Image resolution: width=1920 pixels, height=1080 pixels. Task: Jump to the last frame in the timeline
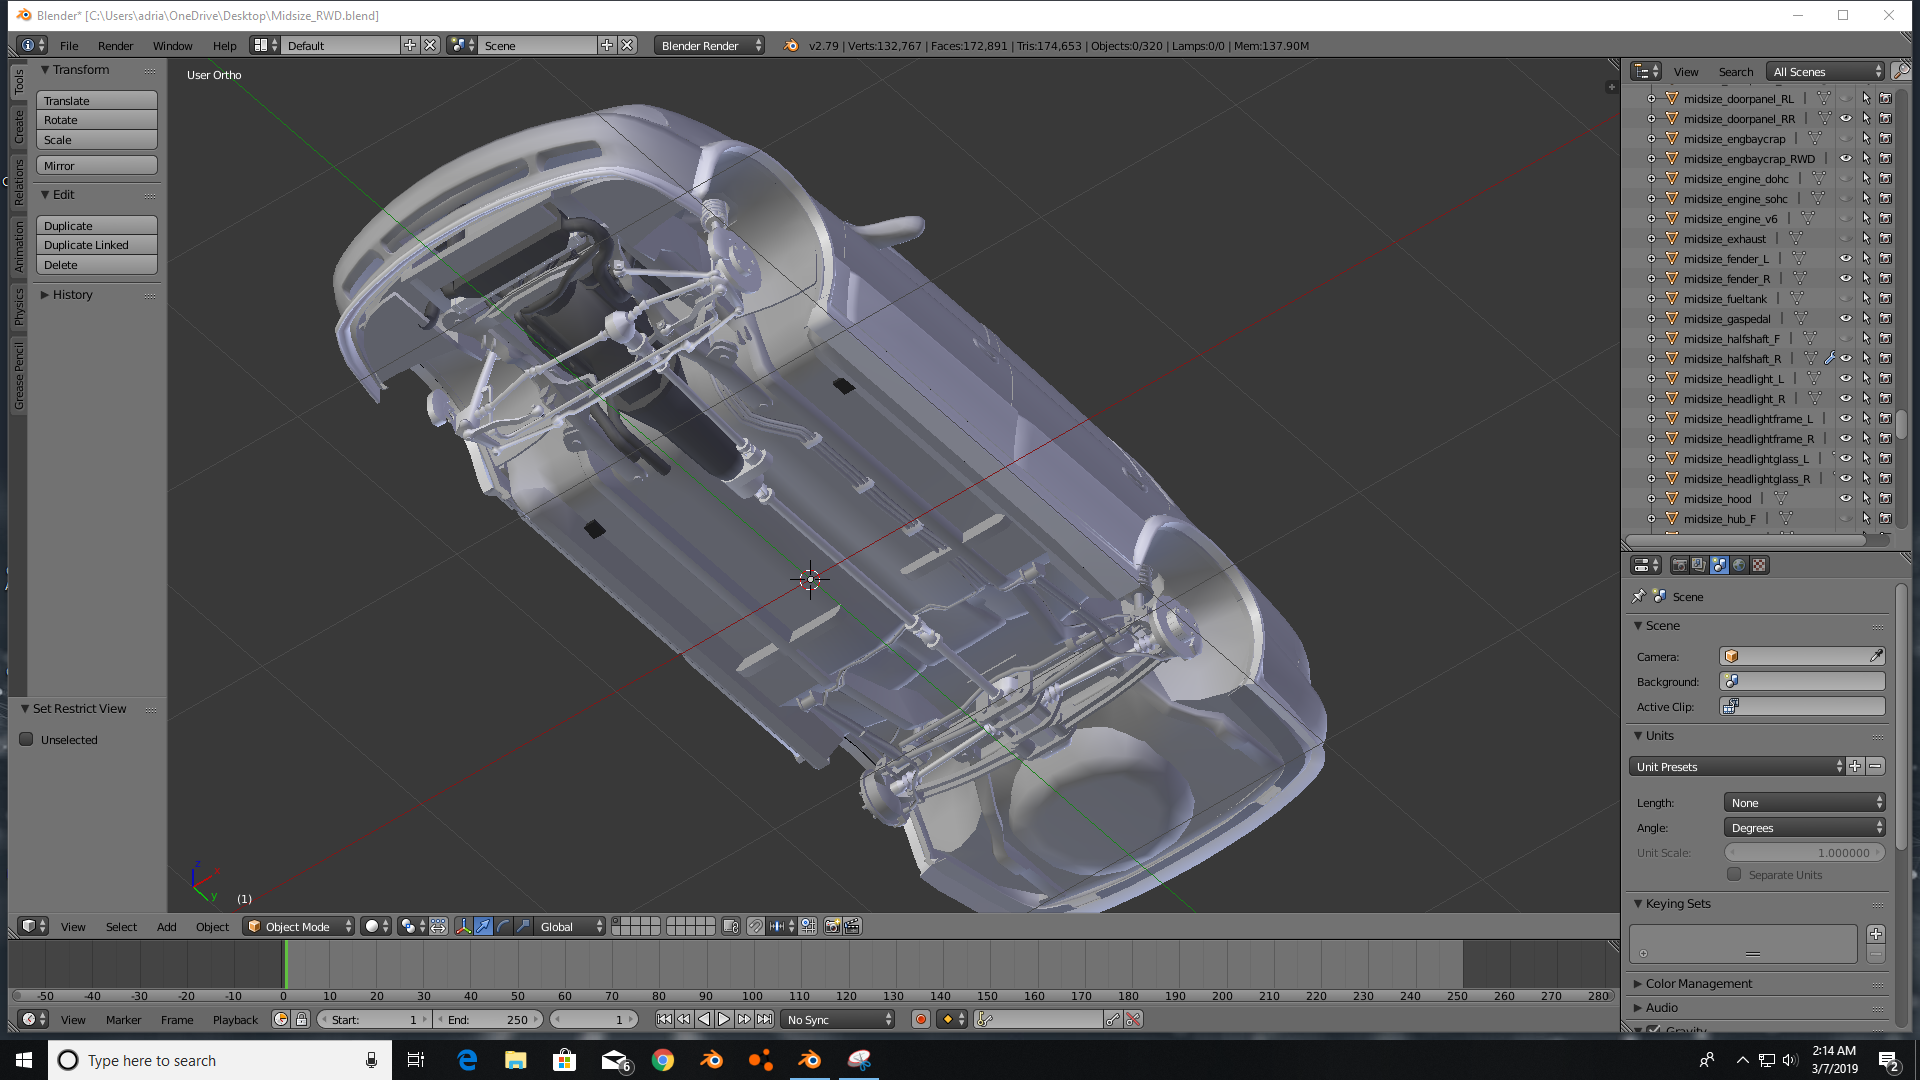(764, 1019)
